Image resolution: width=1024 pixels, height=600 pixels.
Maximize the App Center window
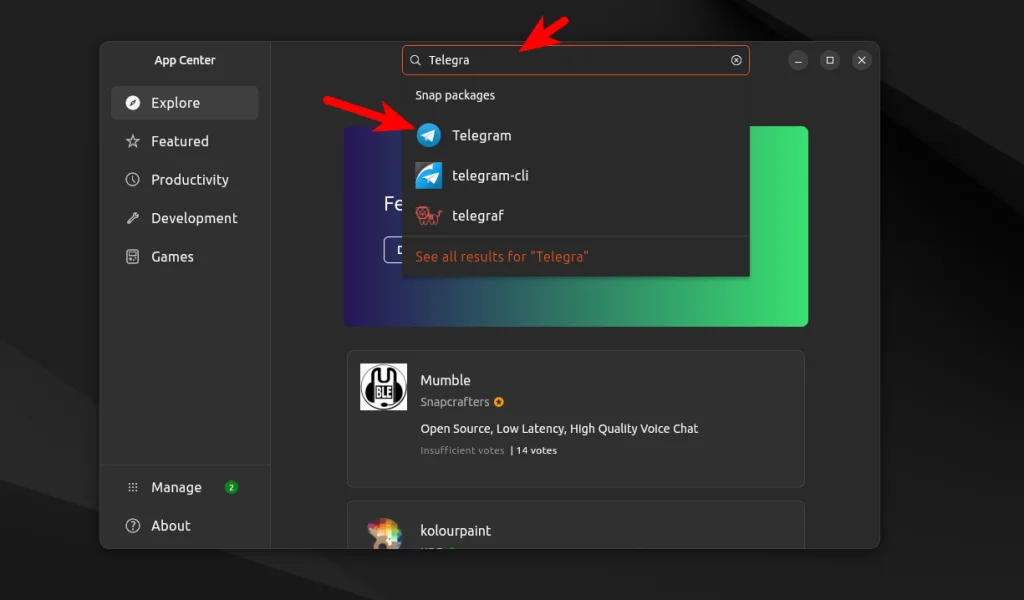coord(829,60)
